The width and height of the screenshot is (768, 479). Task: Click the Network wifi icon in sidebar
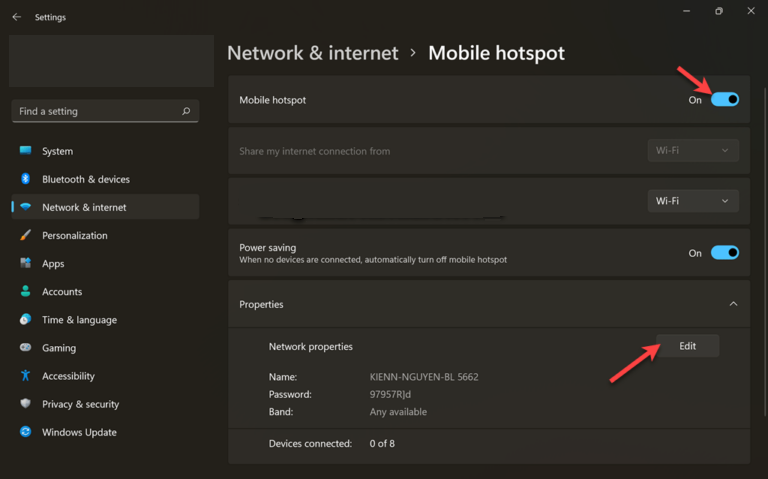(25, 207)
